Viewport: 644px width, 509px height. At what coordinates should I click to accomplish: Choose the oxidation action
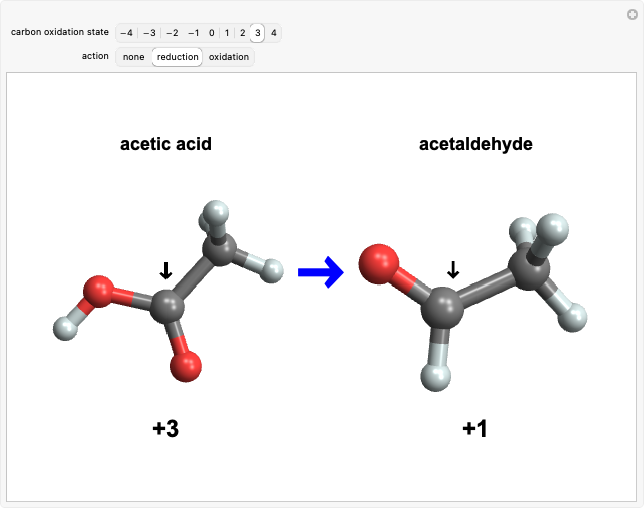pyautogui.click(x=229, y=57)
